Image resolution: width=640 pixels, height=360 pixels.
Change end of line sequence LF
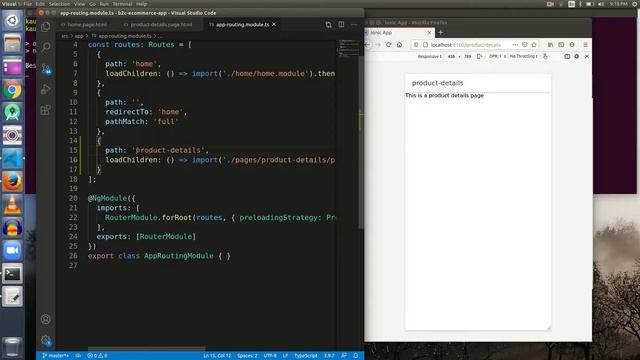[285, 356]
